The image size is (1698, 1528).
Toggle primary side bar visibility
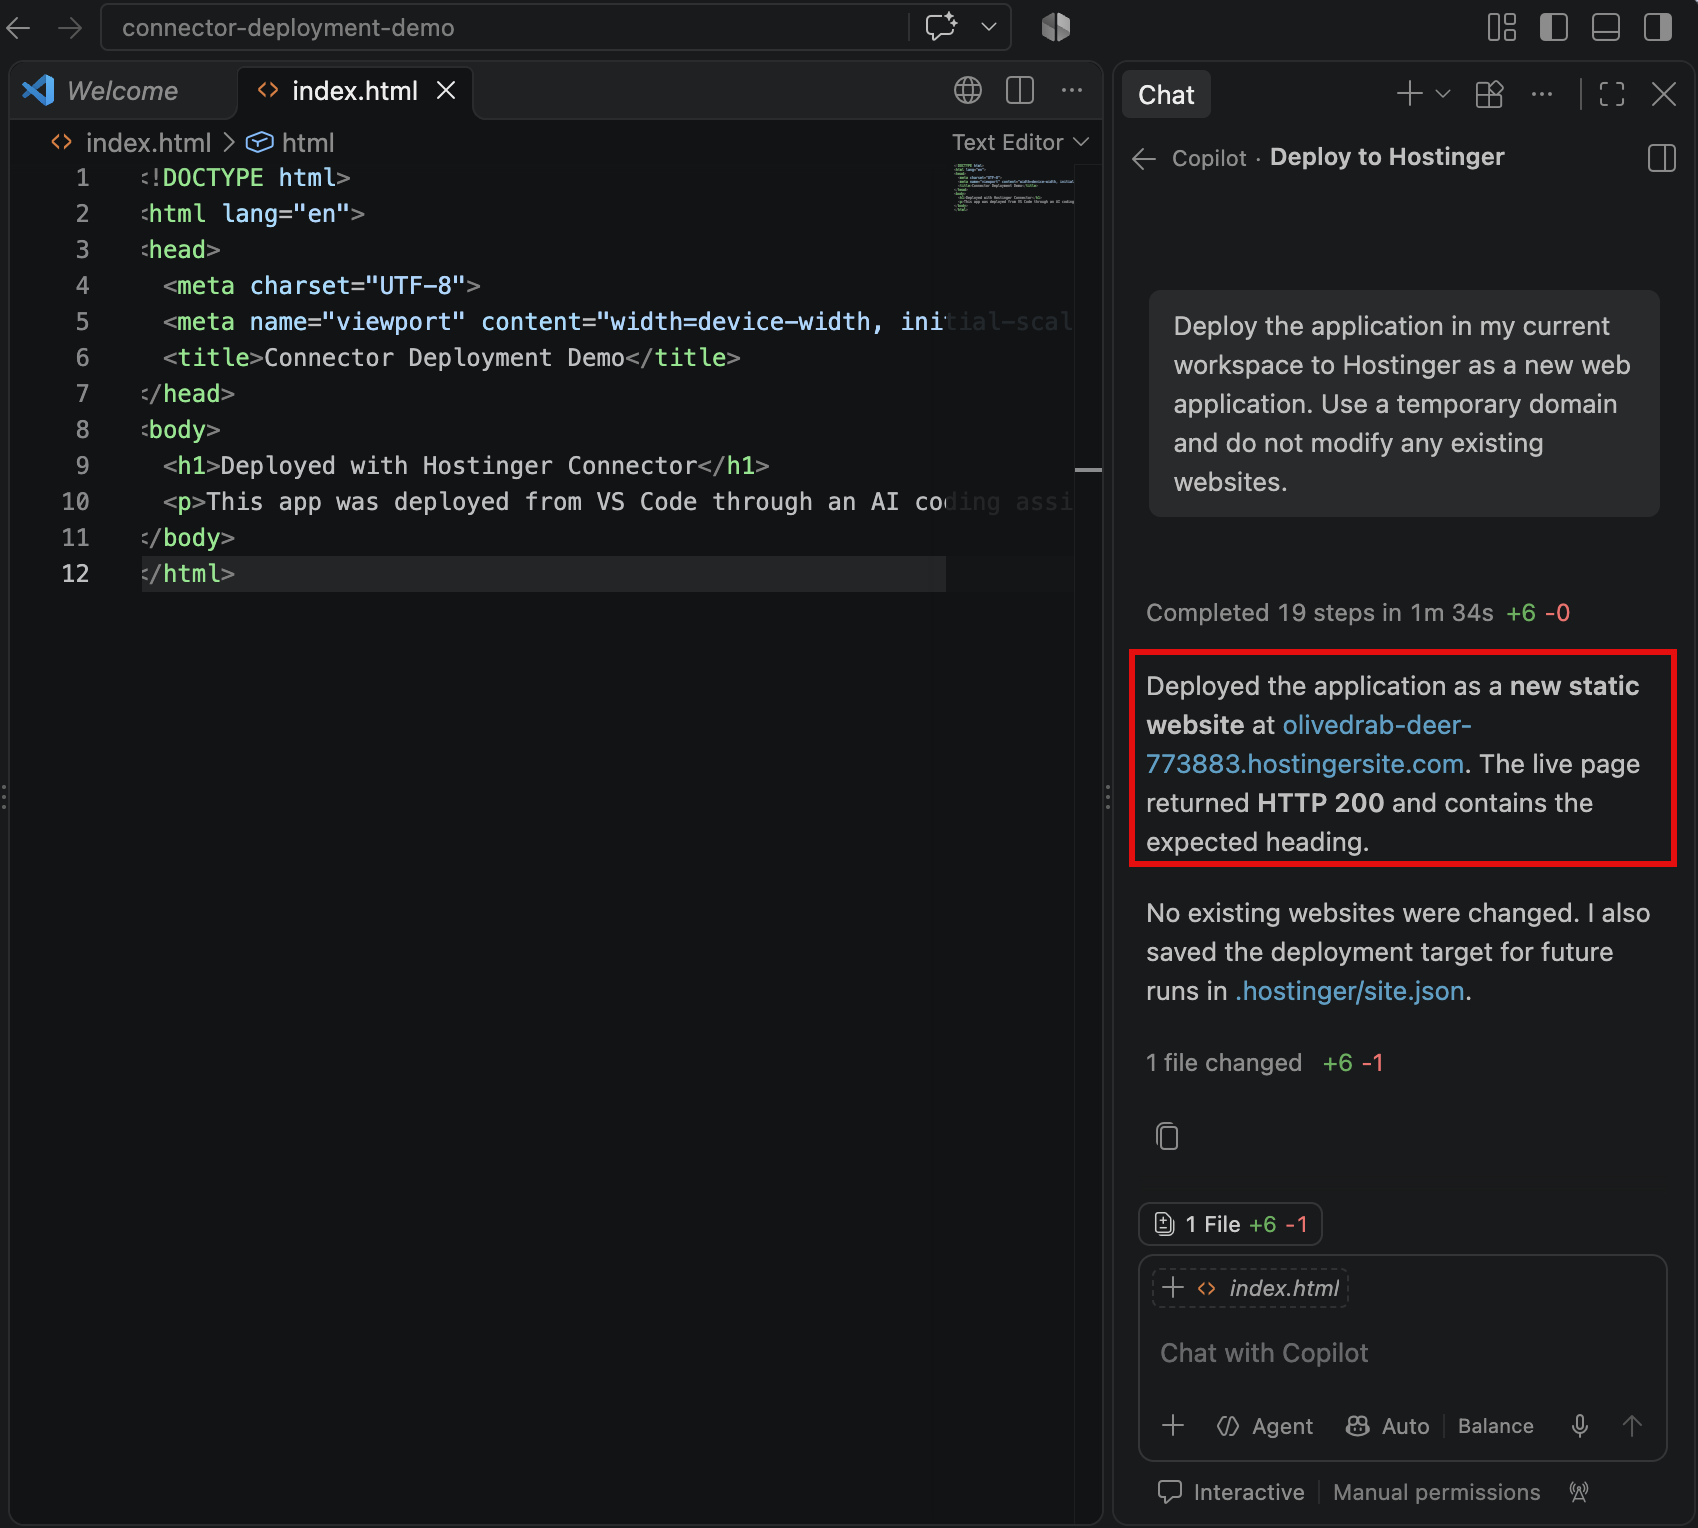pyautogui.click(x=1554, y=27)
